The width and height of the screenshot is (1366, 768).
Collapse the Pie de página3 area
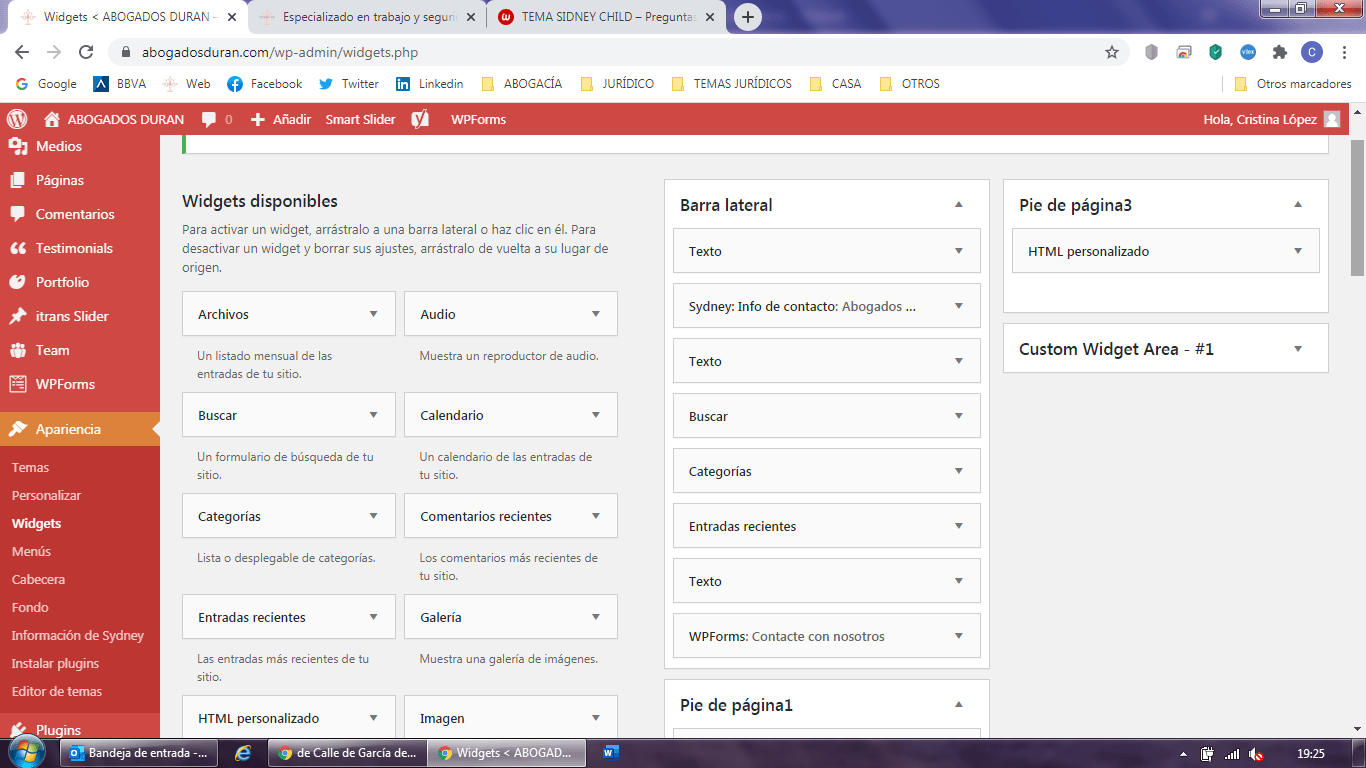[1297, 204]
